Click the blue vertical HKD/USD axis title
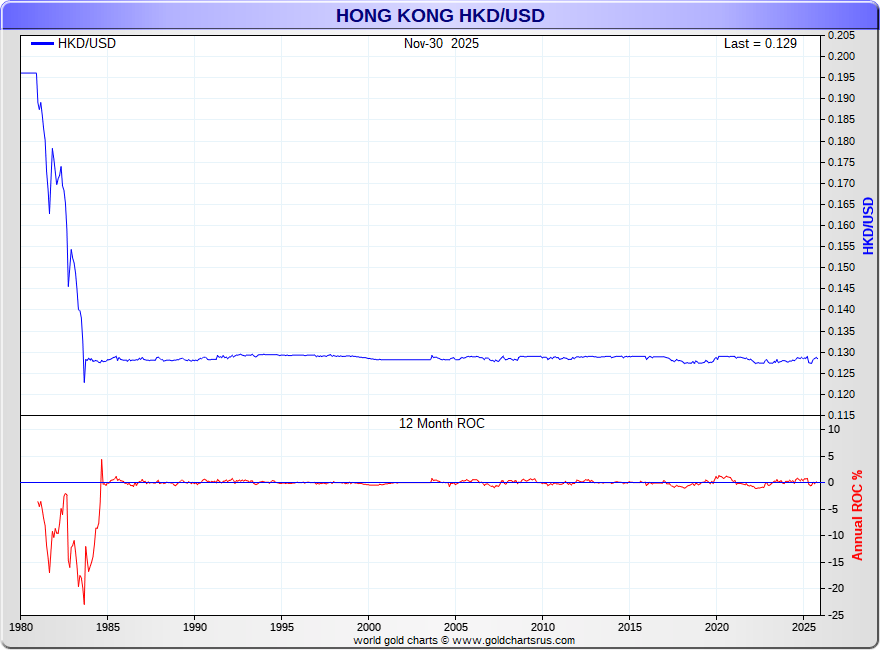880x650 pixels. (868, 226)
